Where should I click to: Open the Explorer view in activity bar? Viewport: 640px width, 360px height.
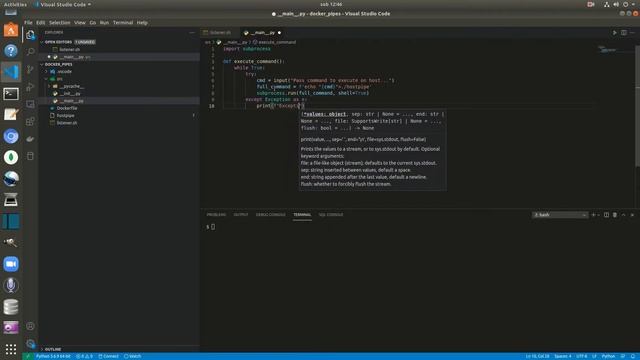[30, 35]
